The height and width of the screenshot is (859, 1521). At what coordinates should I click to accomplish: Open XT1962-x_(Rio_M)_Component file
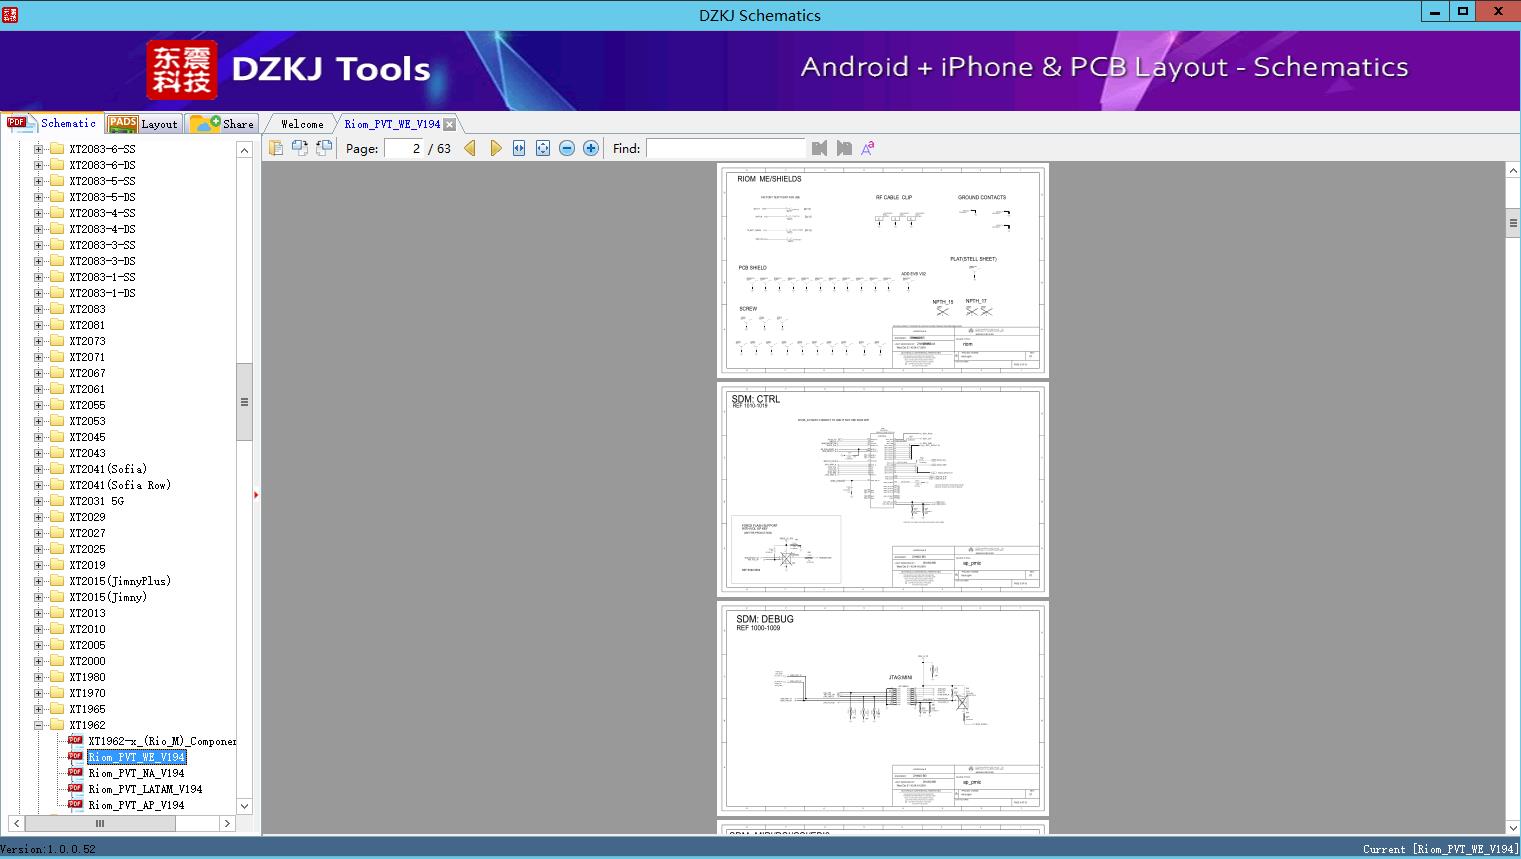pyautogui.click(x=162, y=741)
